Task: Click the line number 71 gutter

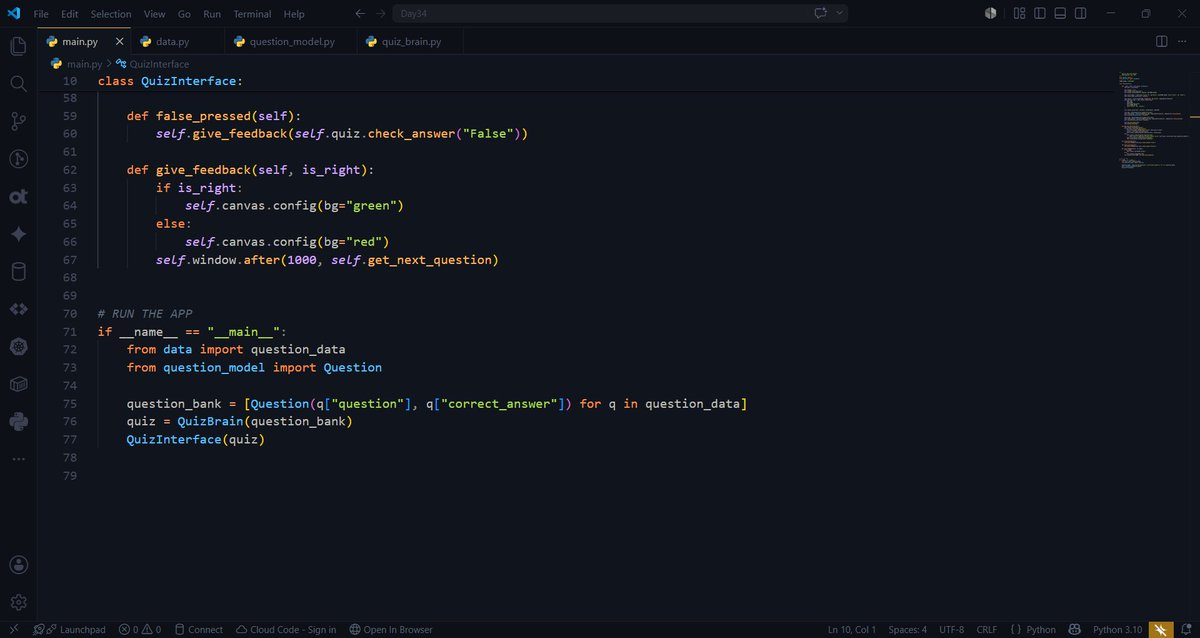Action: click(69, 332)
